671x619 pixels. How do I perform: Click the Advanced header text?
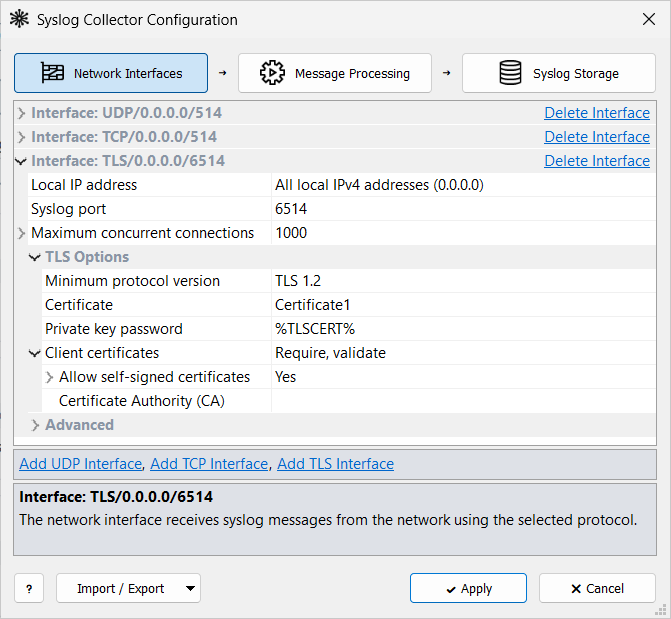click(80, 425)
